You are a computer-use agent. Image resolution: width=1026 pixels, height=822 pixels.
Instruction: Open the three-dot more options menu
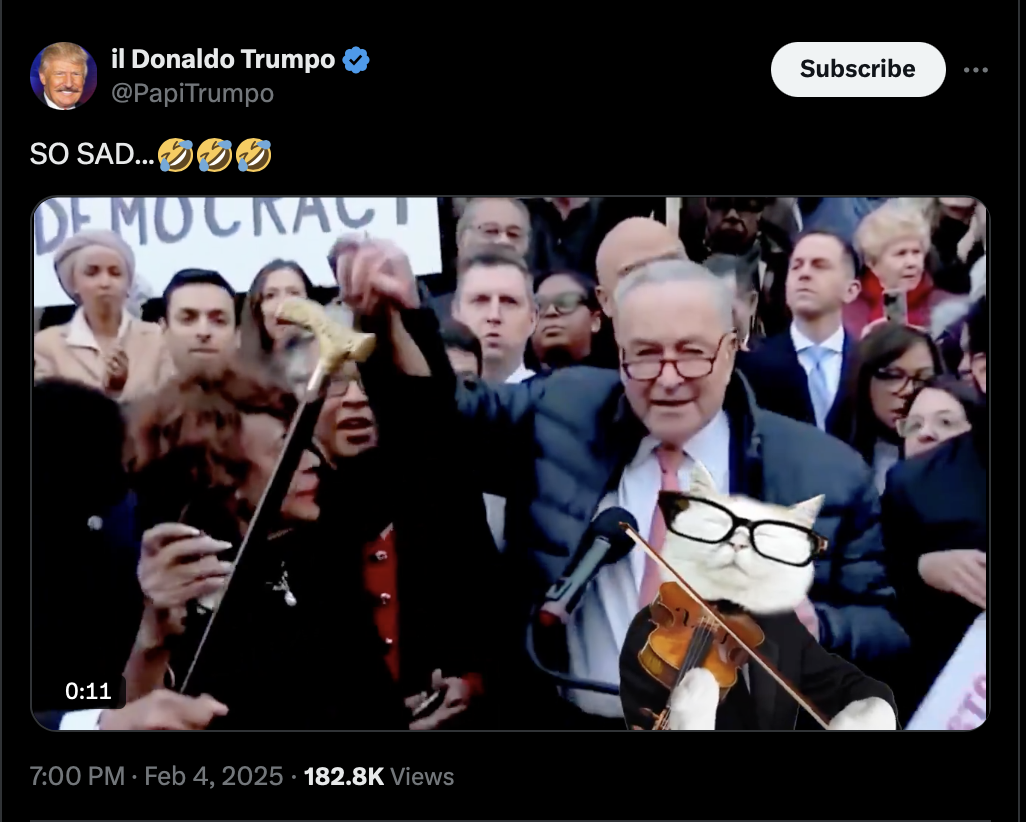point(976,70)
